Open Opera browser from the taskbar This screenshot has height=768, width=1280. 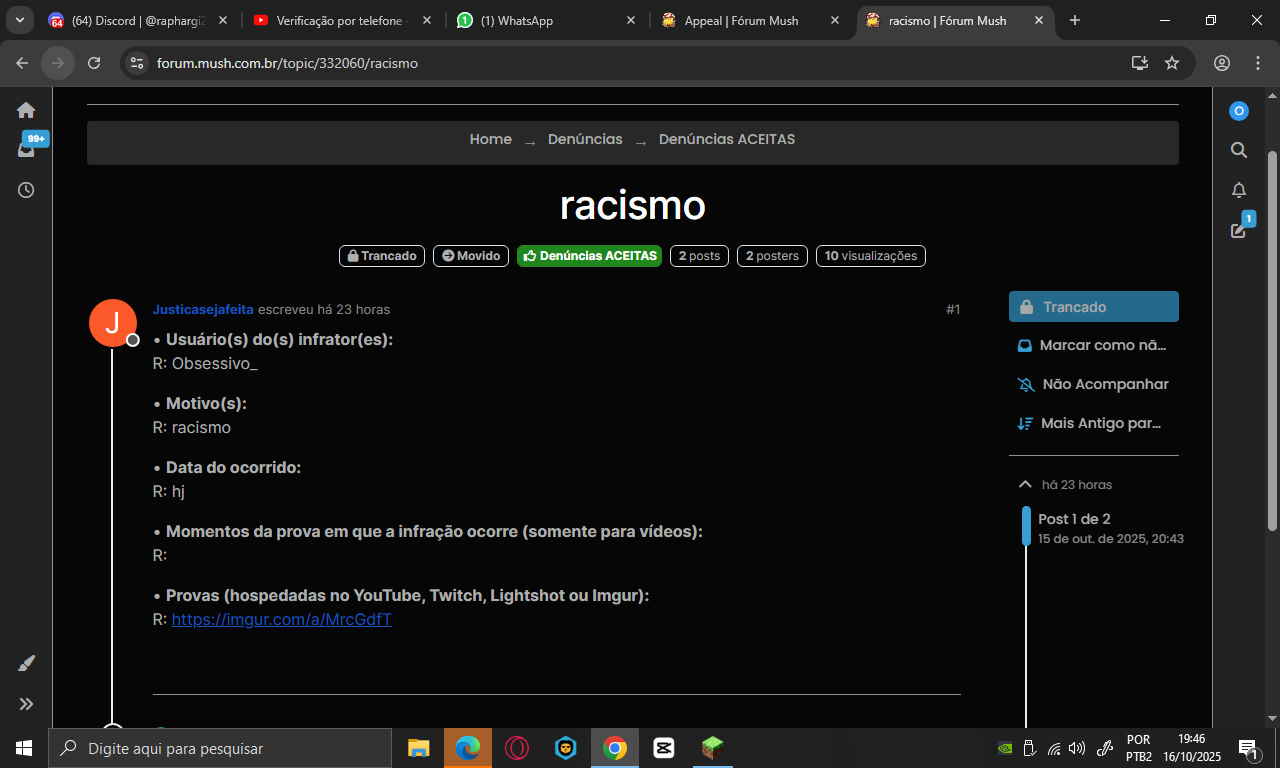pyautogui.click(x=517, y=748)
